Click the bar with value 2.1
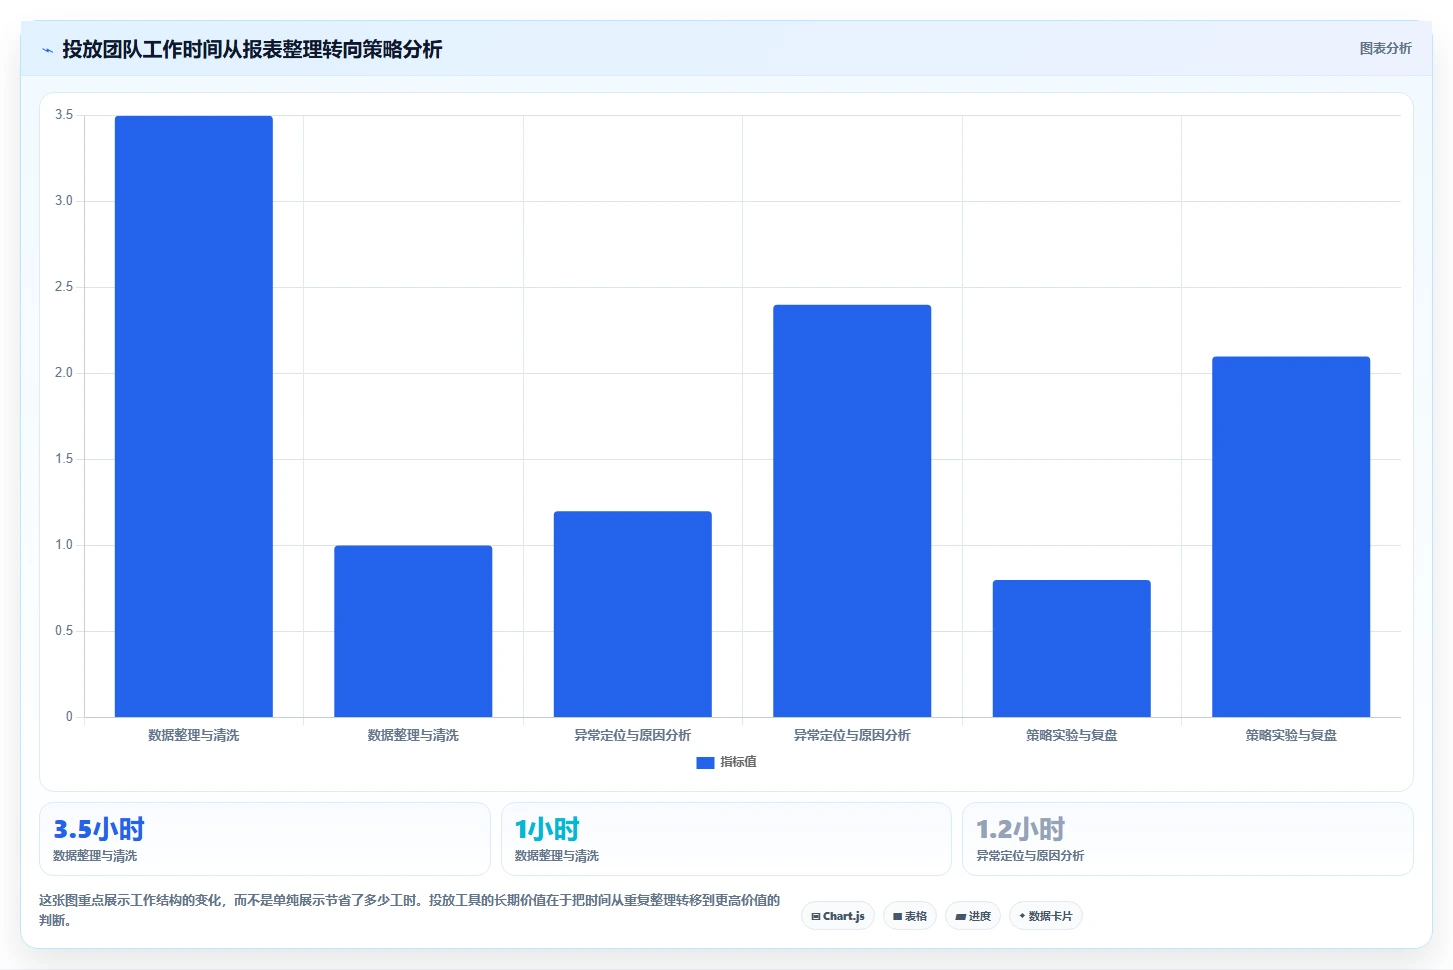The image size is (1453, 970). [x=1291, y=537]
